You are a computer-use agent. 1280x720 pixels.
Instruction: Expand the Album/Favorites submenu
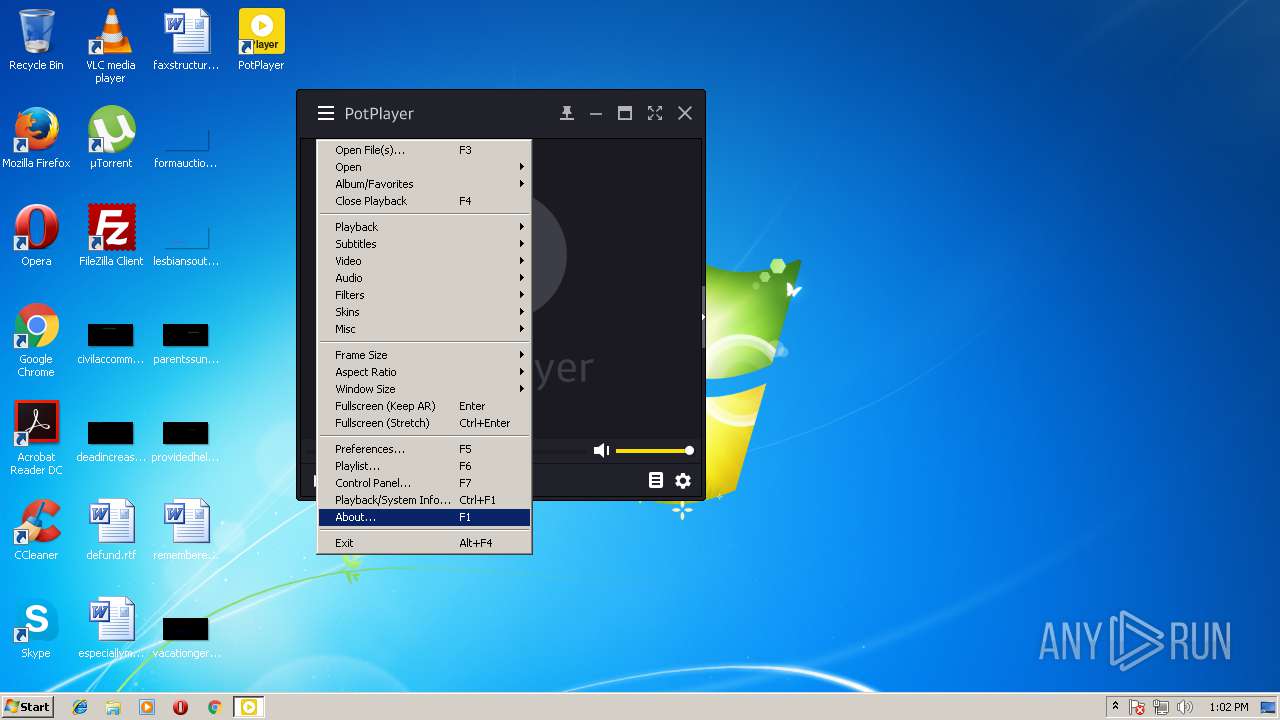(425, 184)
